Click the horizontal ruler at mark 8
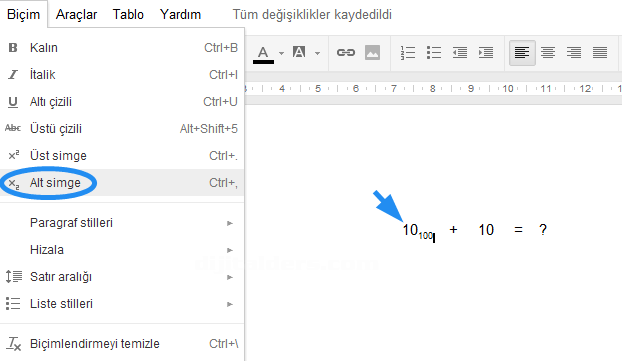The height and width of the screenshot is (361, 622). (x=432, y=88)
